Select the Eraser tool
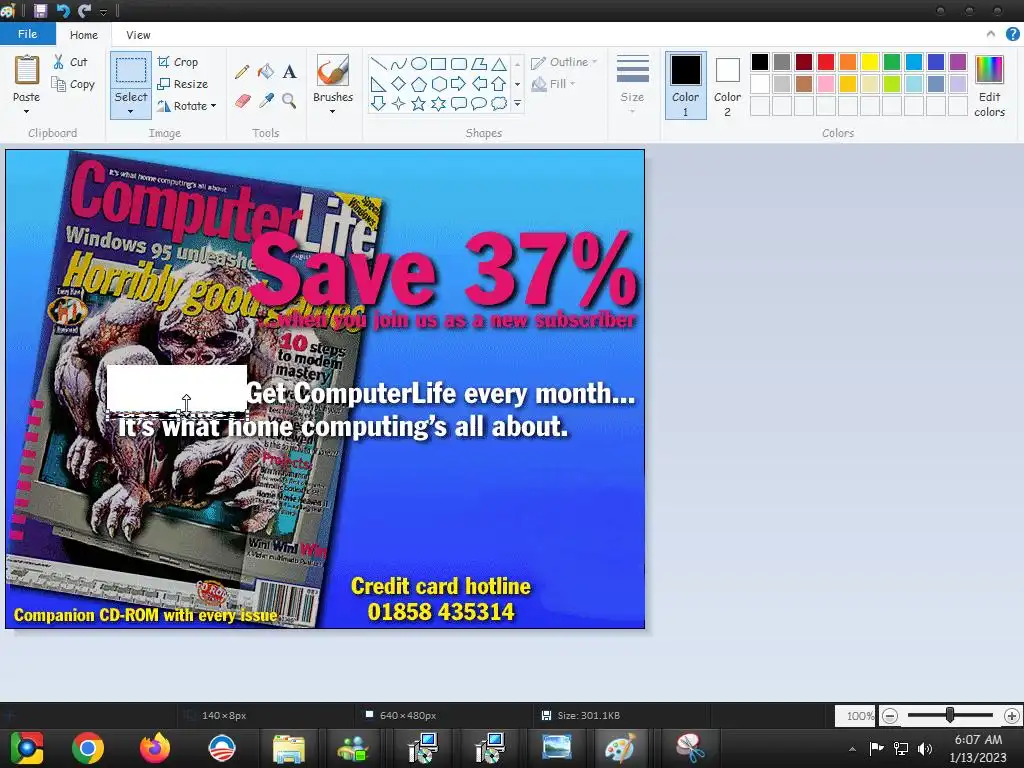 click(242, 101)
